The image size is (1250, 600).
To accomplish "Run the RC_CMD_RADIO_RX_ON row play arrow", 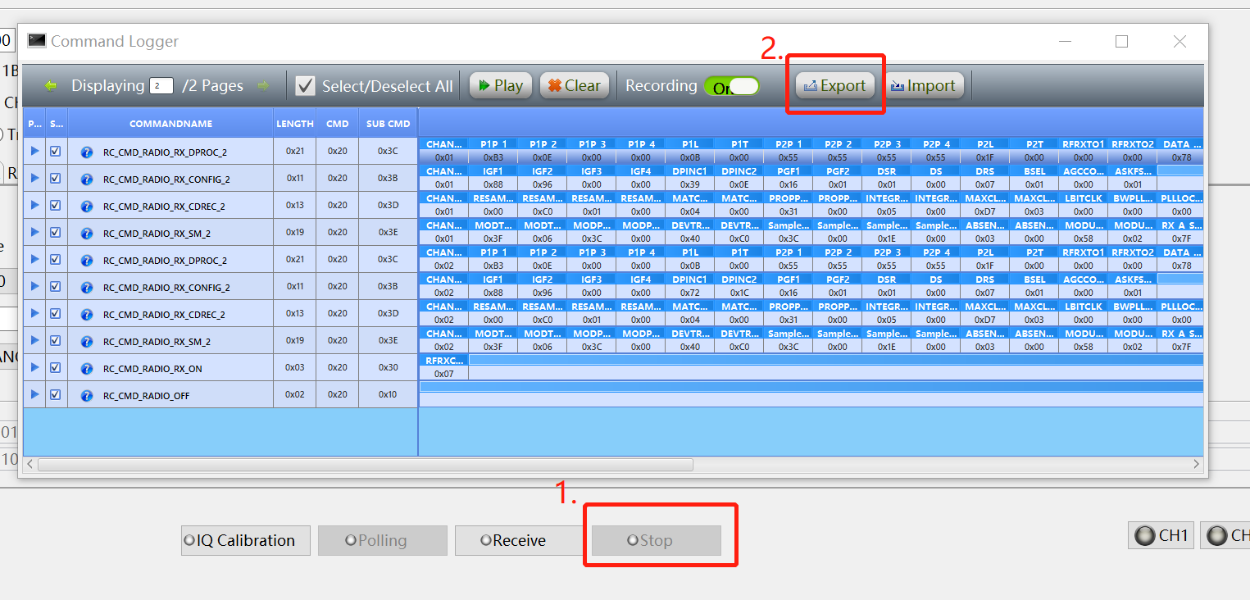I will pyautogui.click(x=35, y=367).
